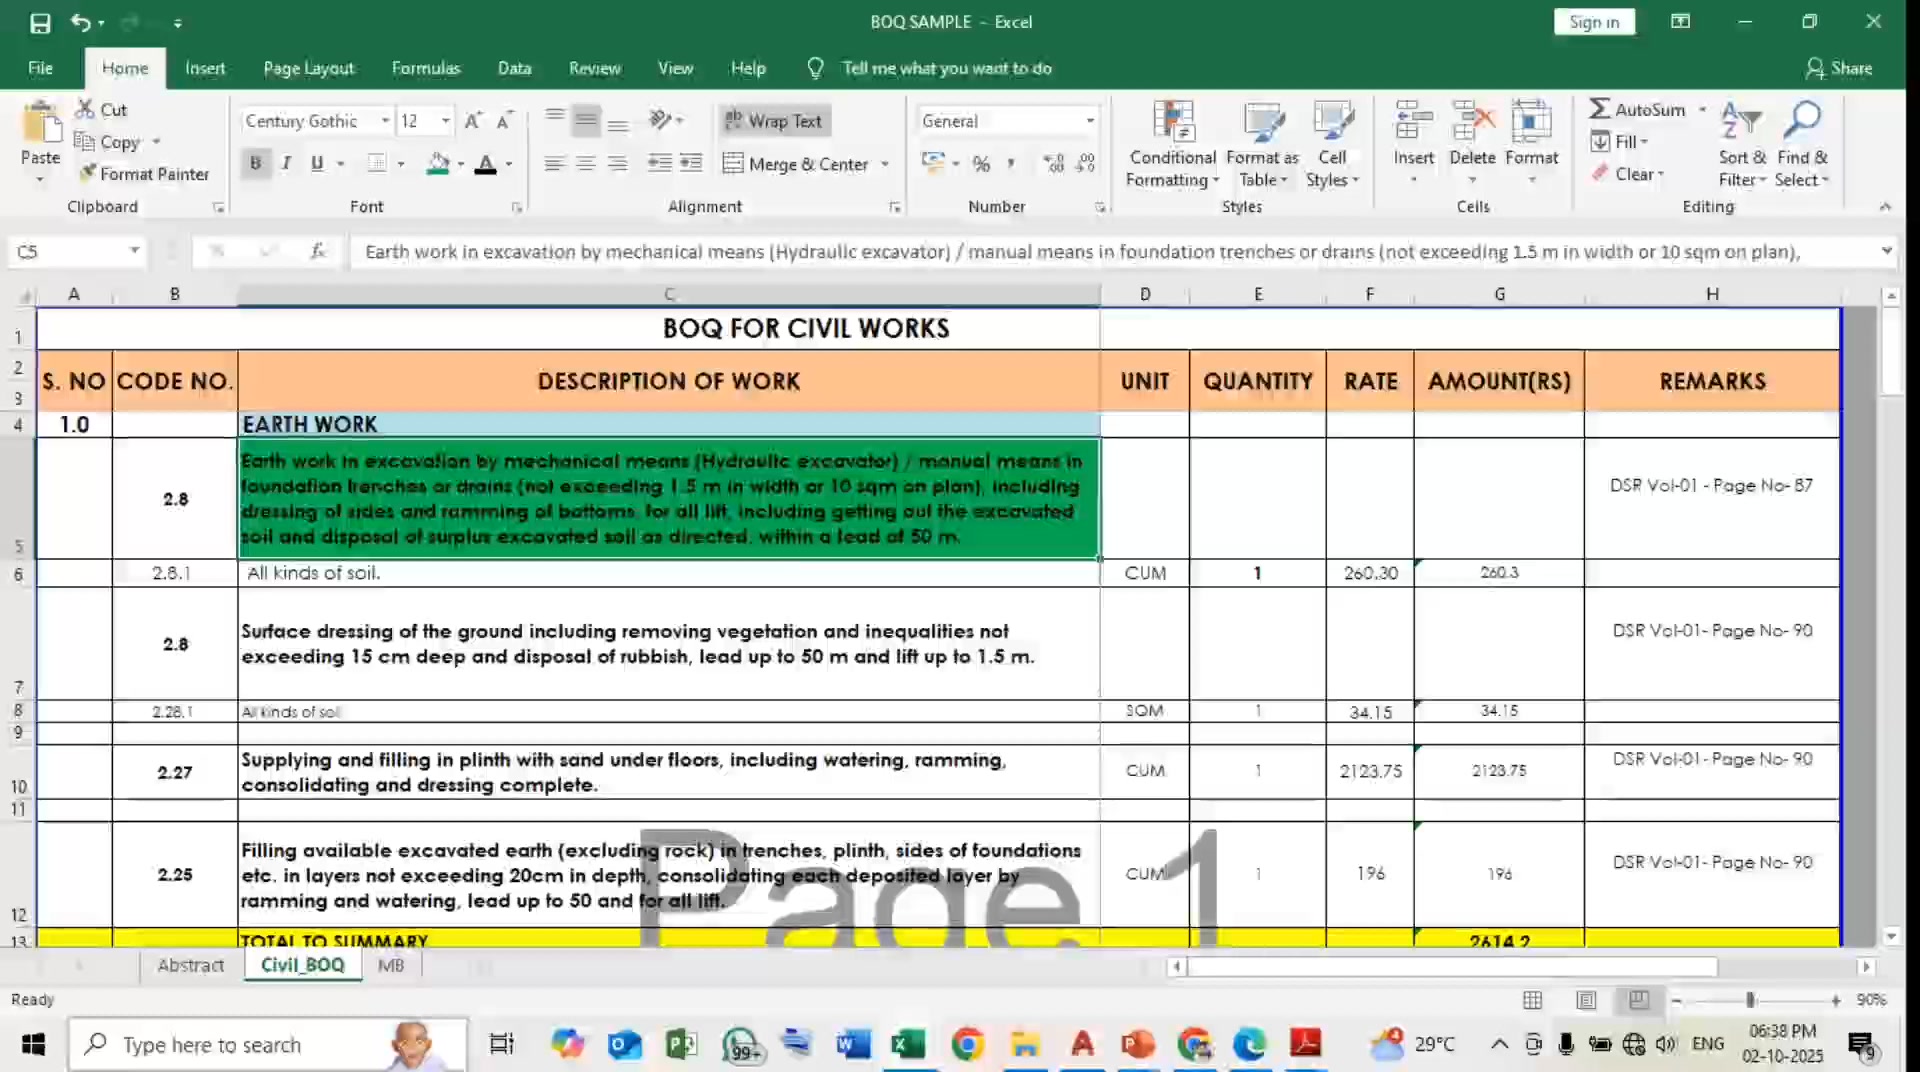Click the Share button
Viewport: 1920px width, 1072px height.
tap(1839, 68)
